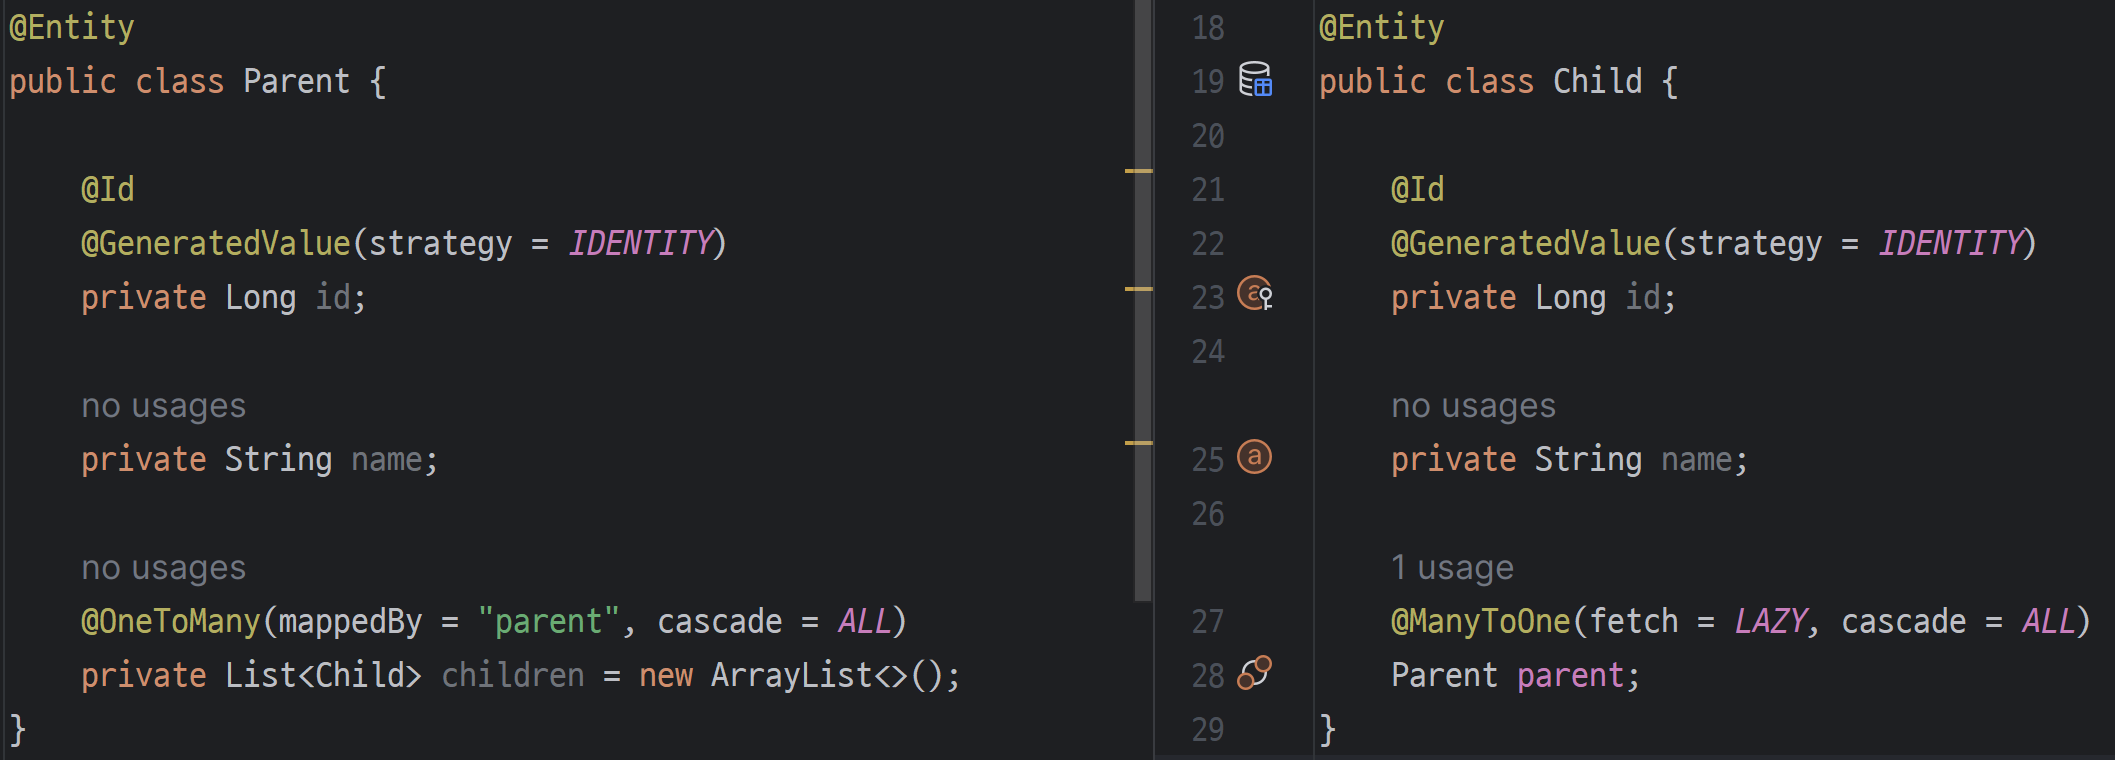This screenshot has width=2115, height=760.
Task: Click 'no usages' hint above Parent's name field
Action: (x=163, y=406)
